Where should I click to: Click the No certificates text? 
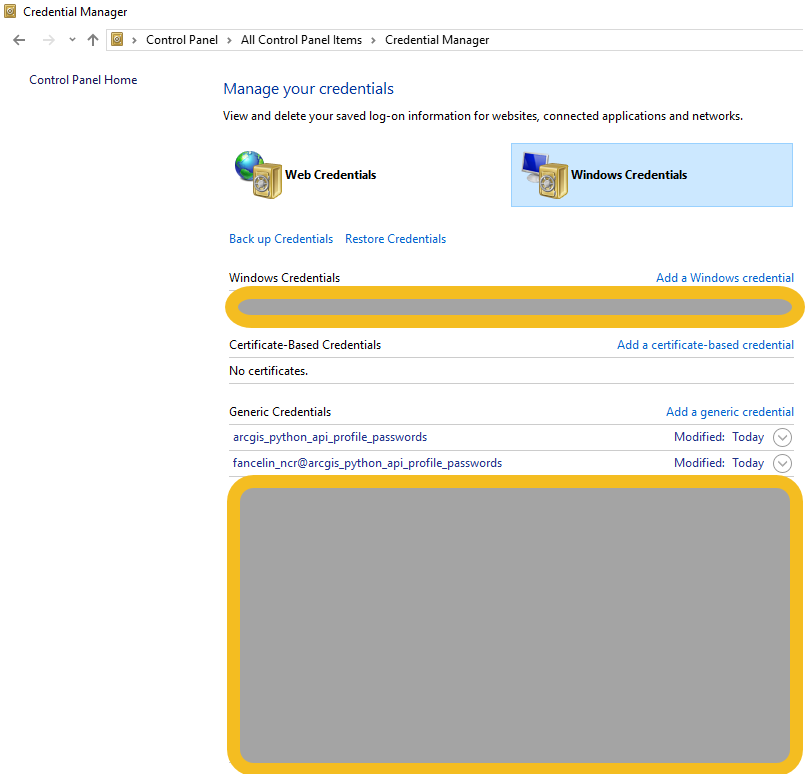coord(269,371)
